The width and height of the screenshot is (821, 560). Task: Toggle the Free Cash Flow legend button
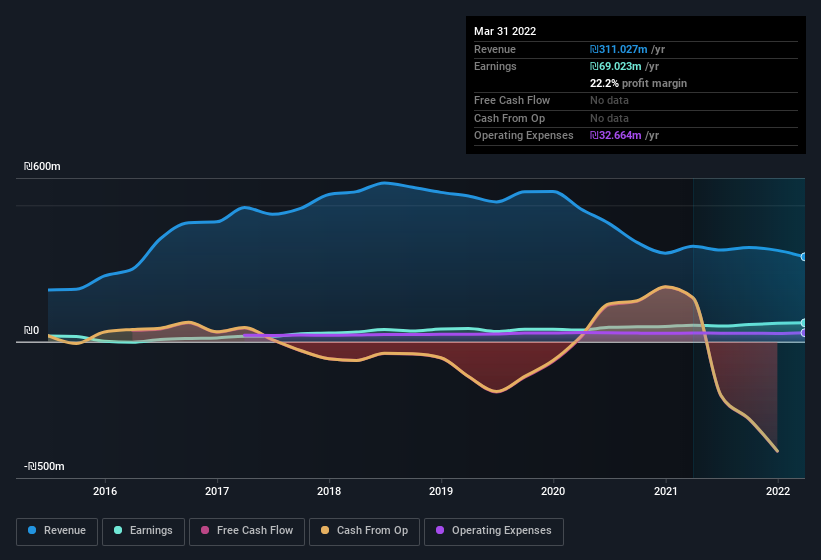click(247, 531)
